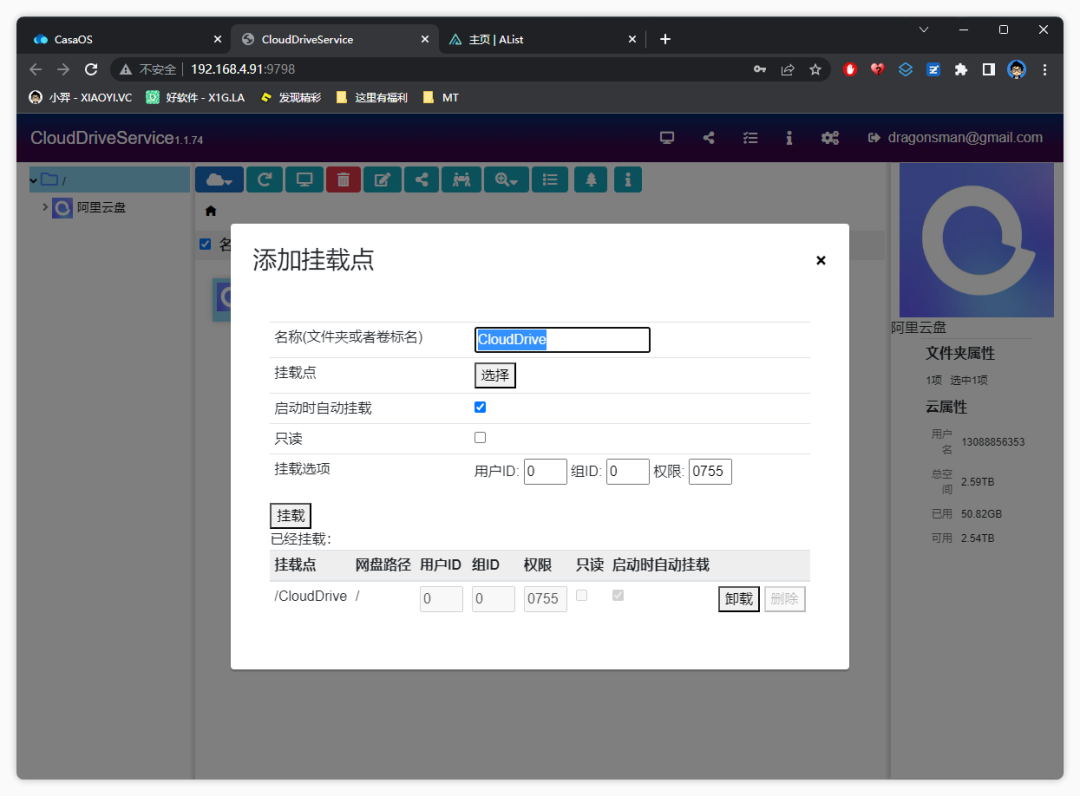Click the tree icon in file toolbar
The image size is (1080, 796).
point(590,180)
